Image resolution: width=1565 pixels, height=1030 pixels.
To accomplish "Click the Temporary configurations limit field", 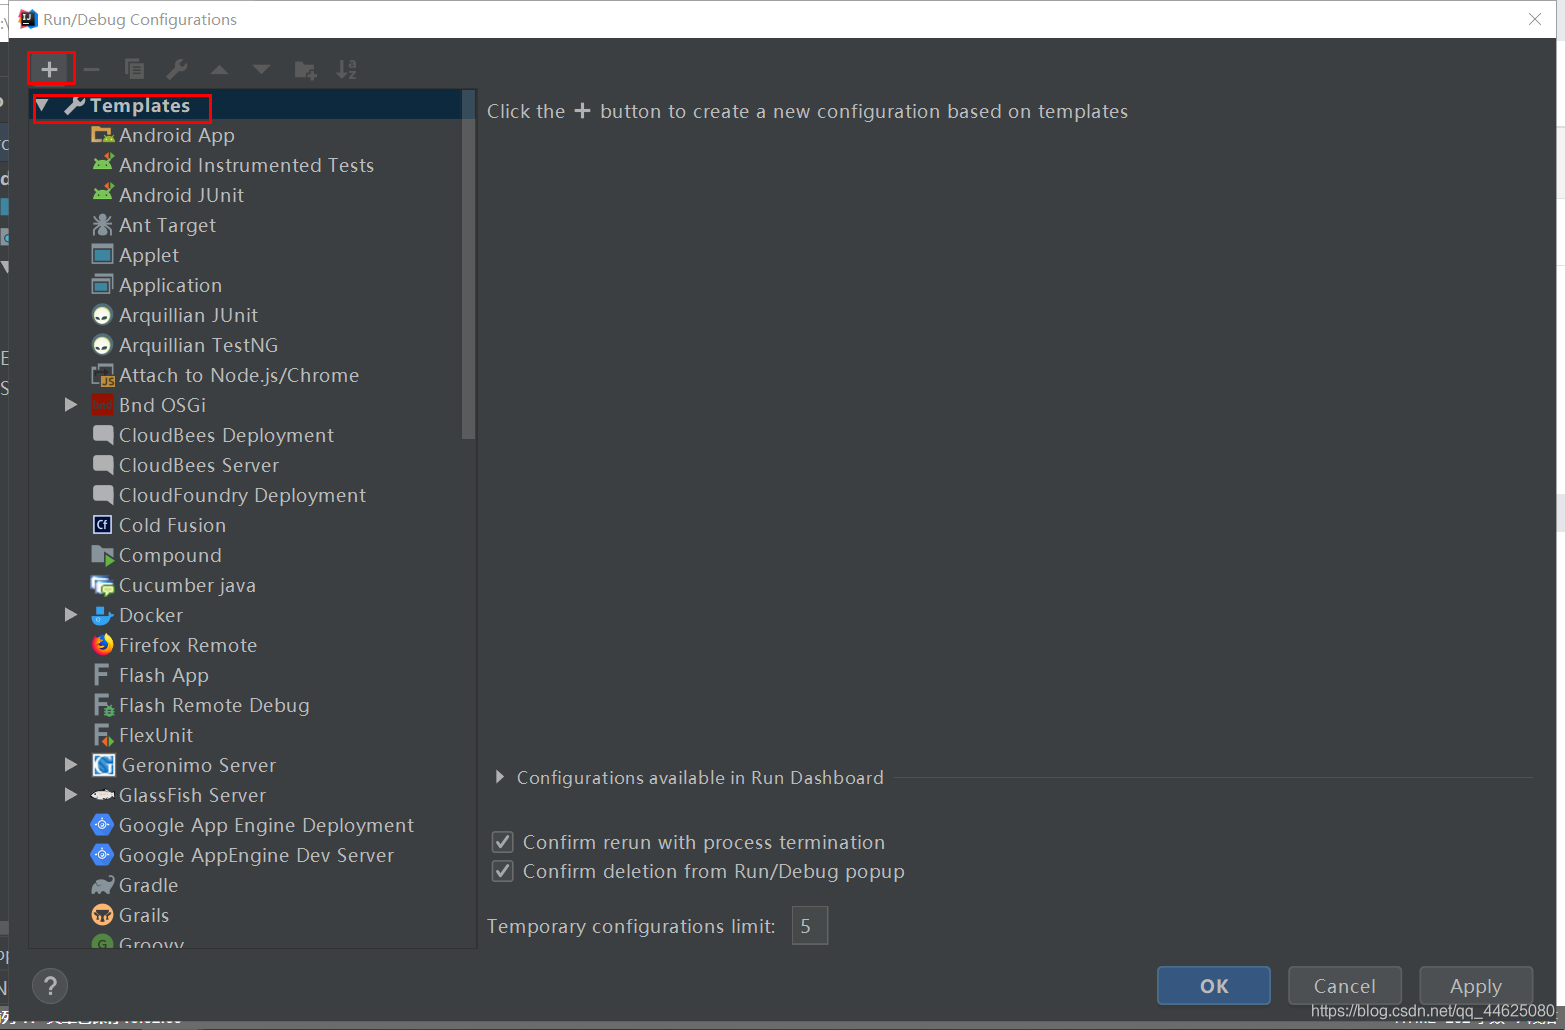I will click(809, 926).
